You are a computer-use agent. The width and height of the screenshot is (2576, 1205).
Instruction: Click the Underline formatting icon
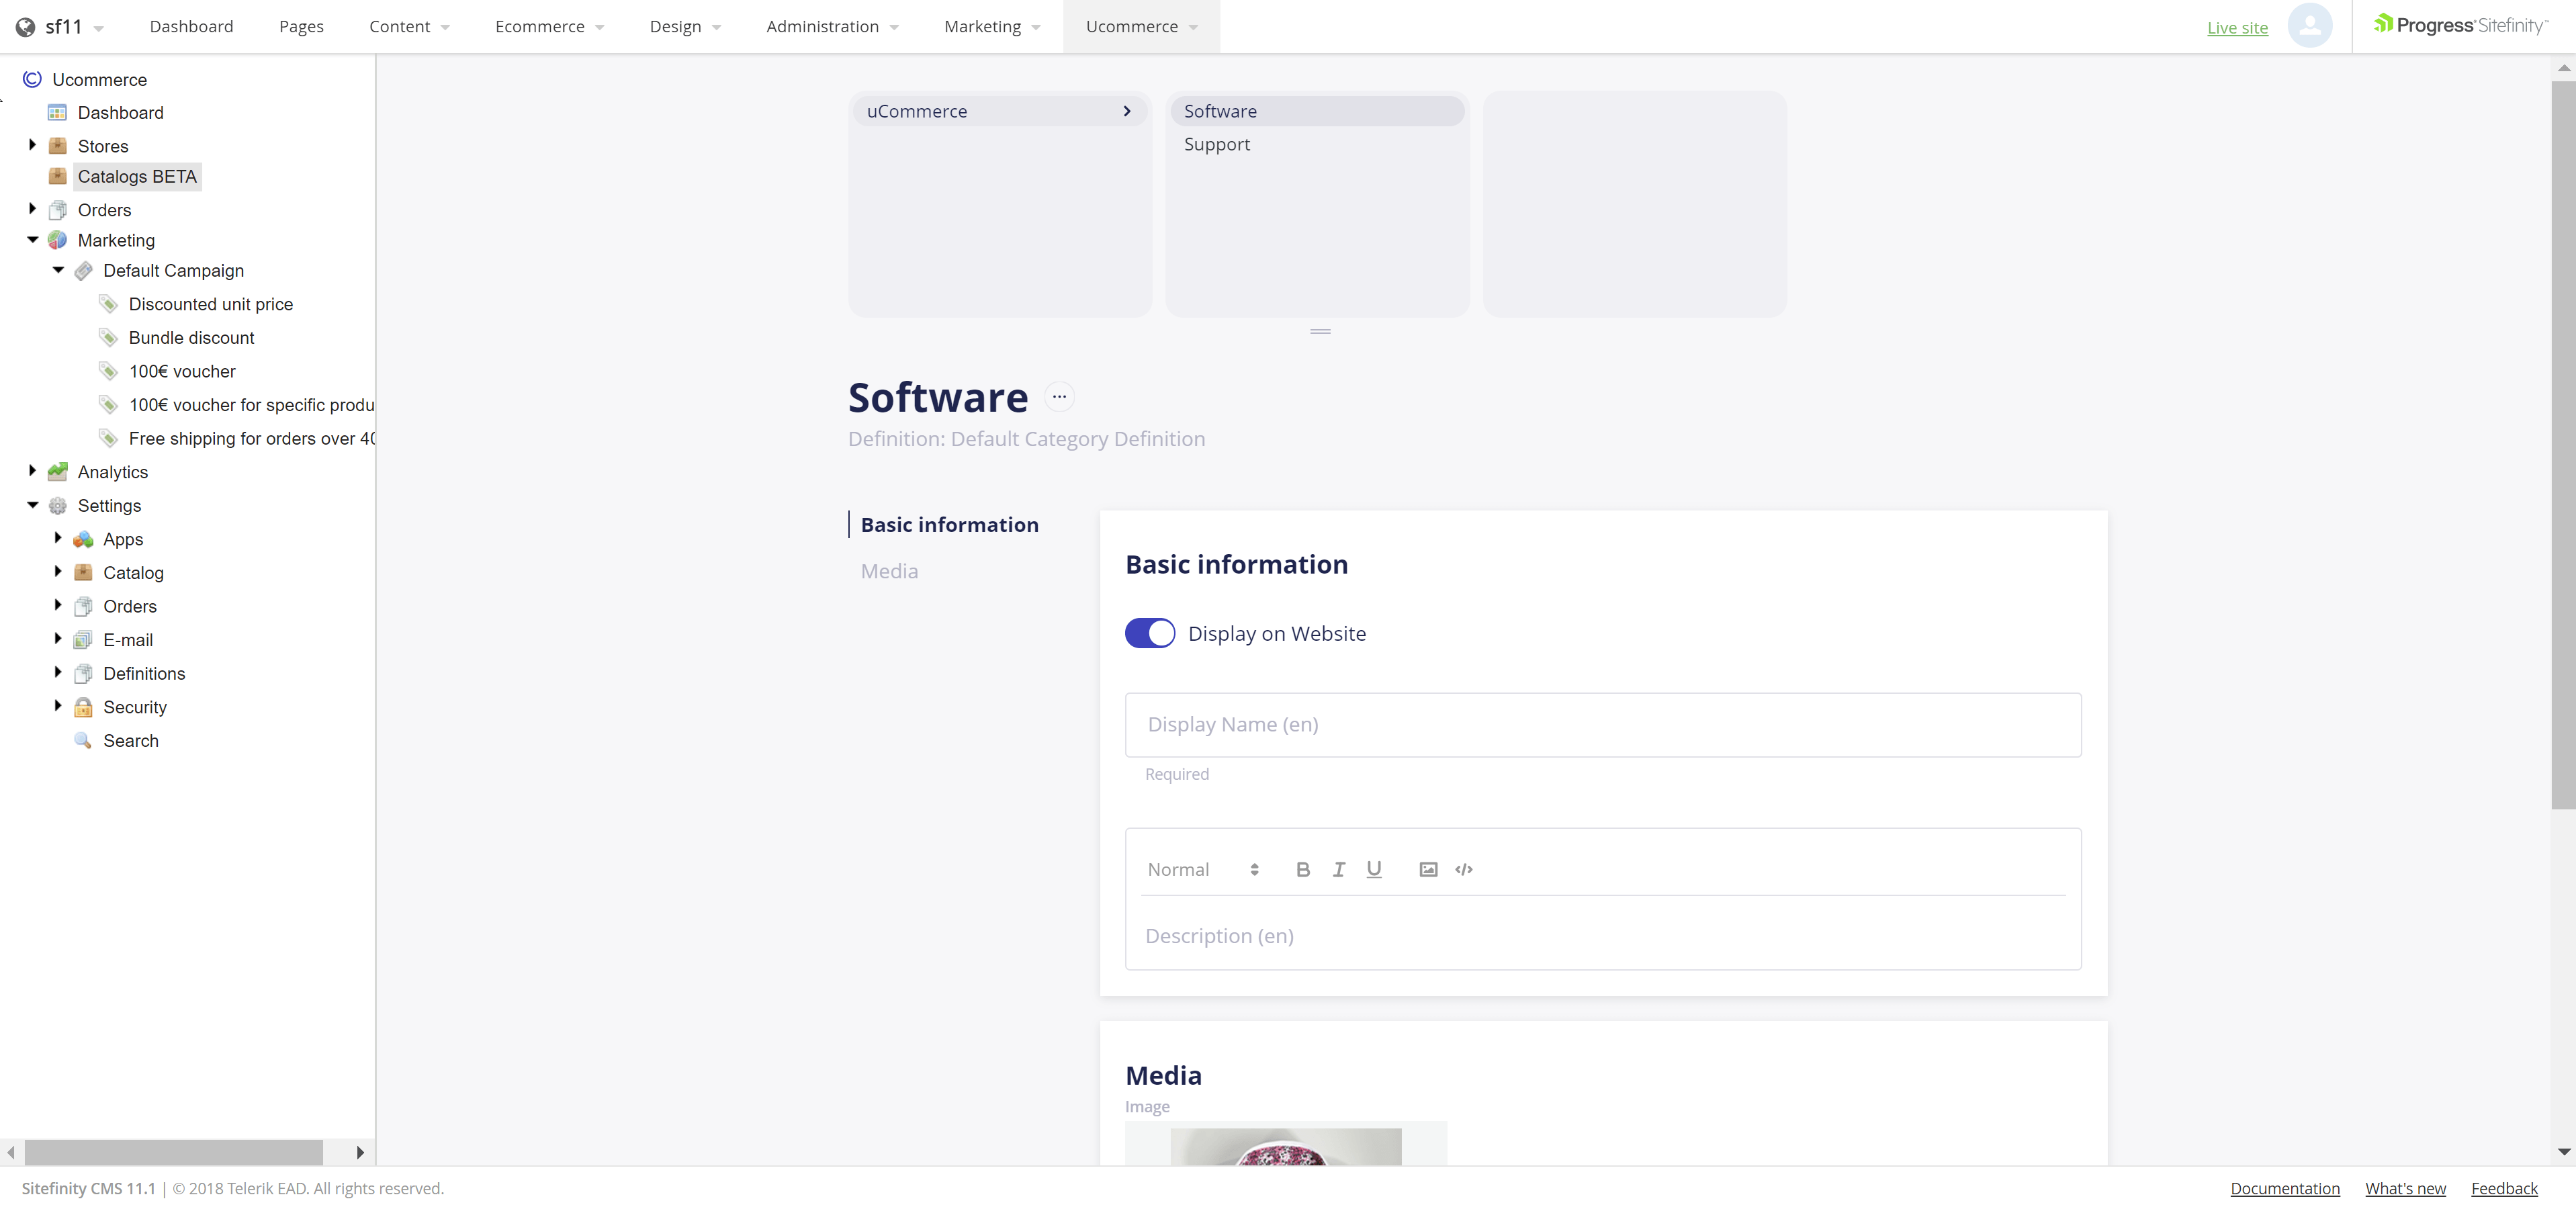(x=1374, y=870)
